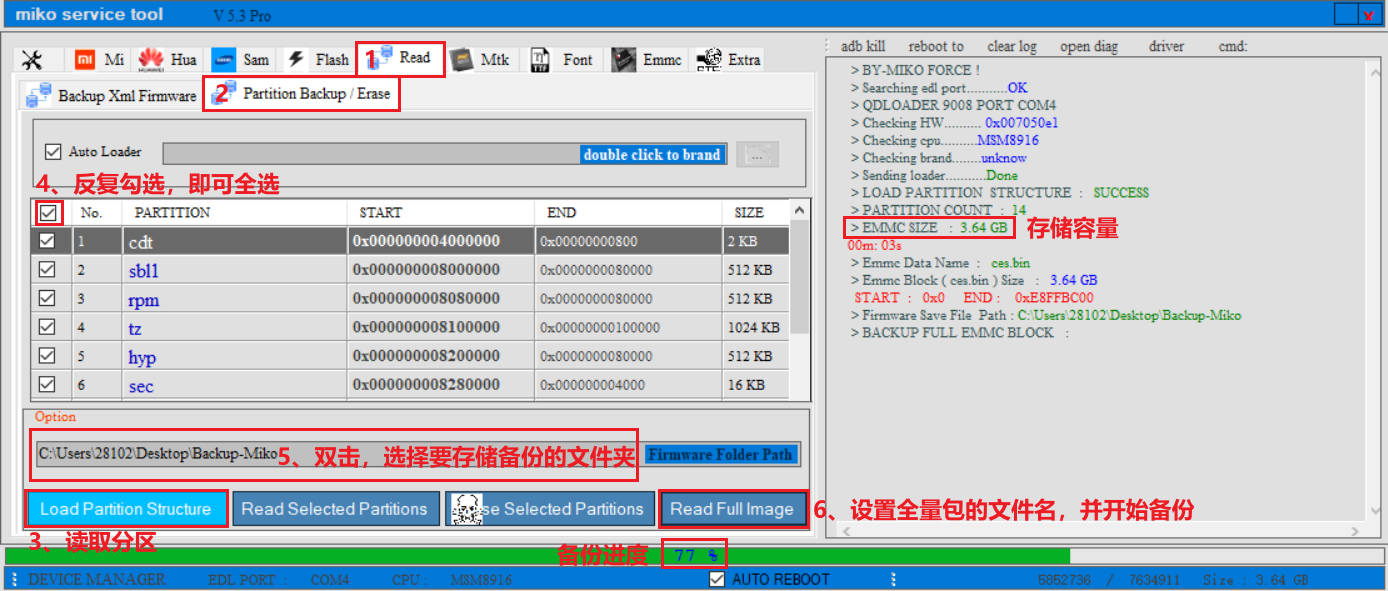Click Load Partition Structure button
1388x591 pixels.
click(126, 509)
